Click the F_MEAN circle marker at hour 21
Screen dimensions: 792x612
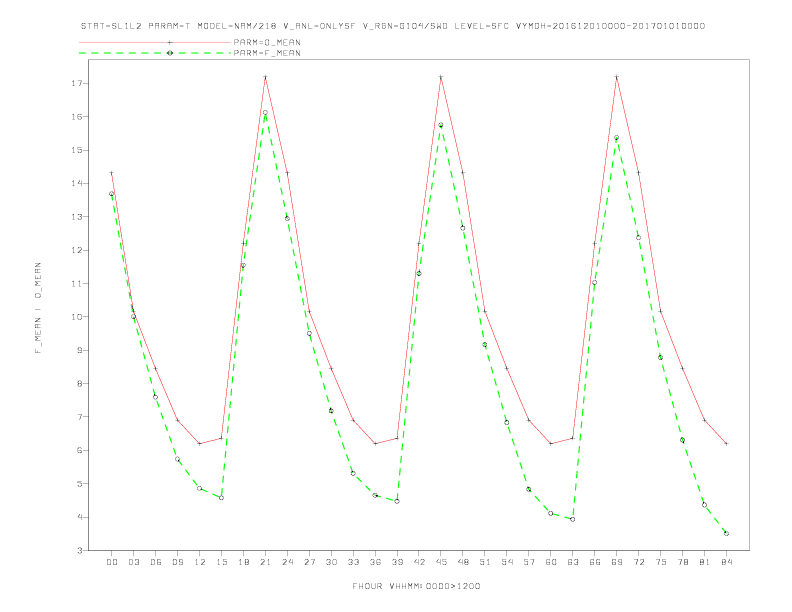[x=265, y=113]
